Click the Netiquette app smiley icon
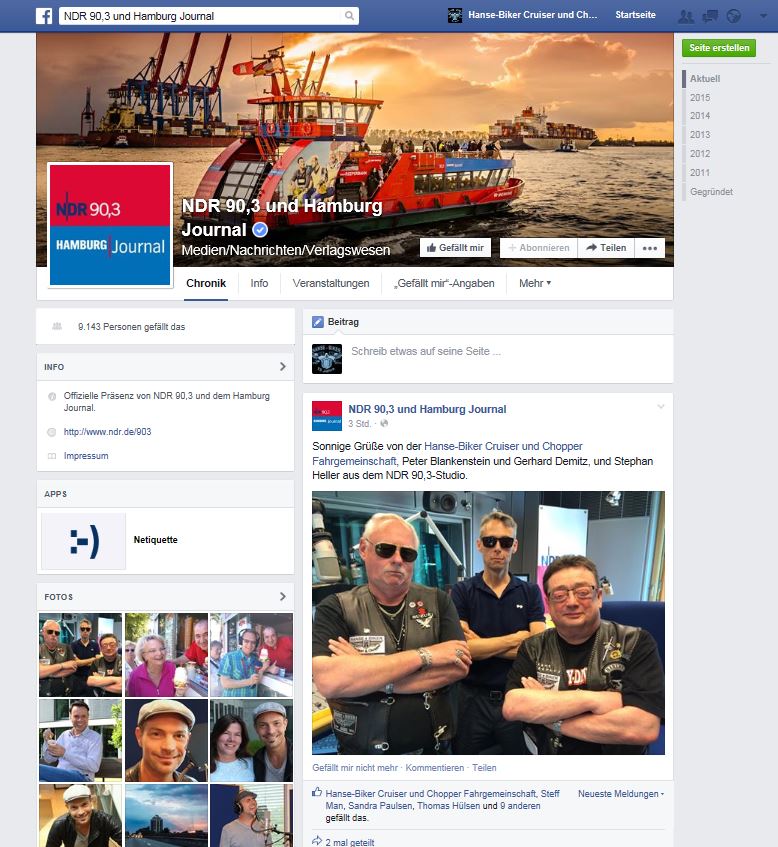The image size is (778, 847). [84, 541]
